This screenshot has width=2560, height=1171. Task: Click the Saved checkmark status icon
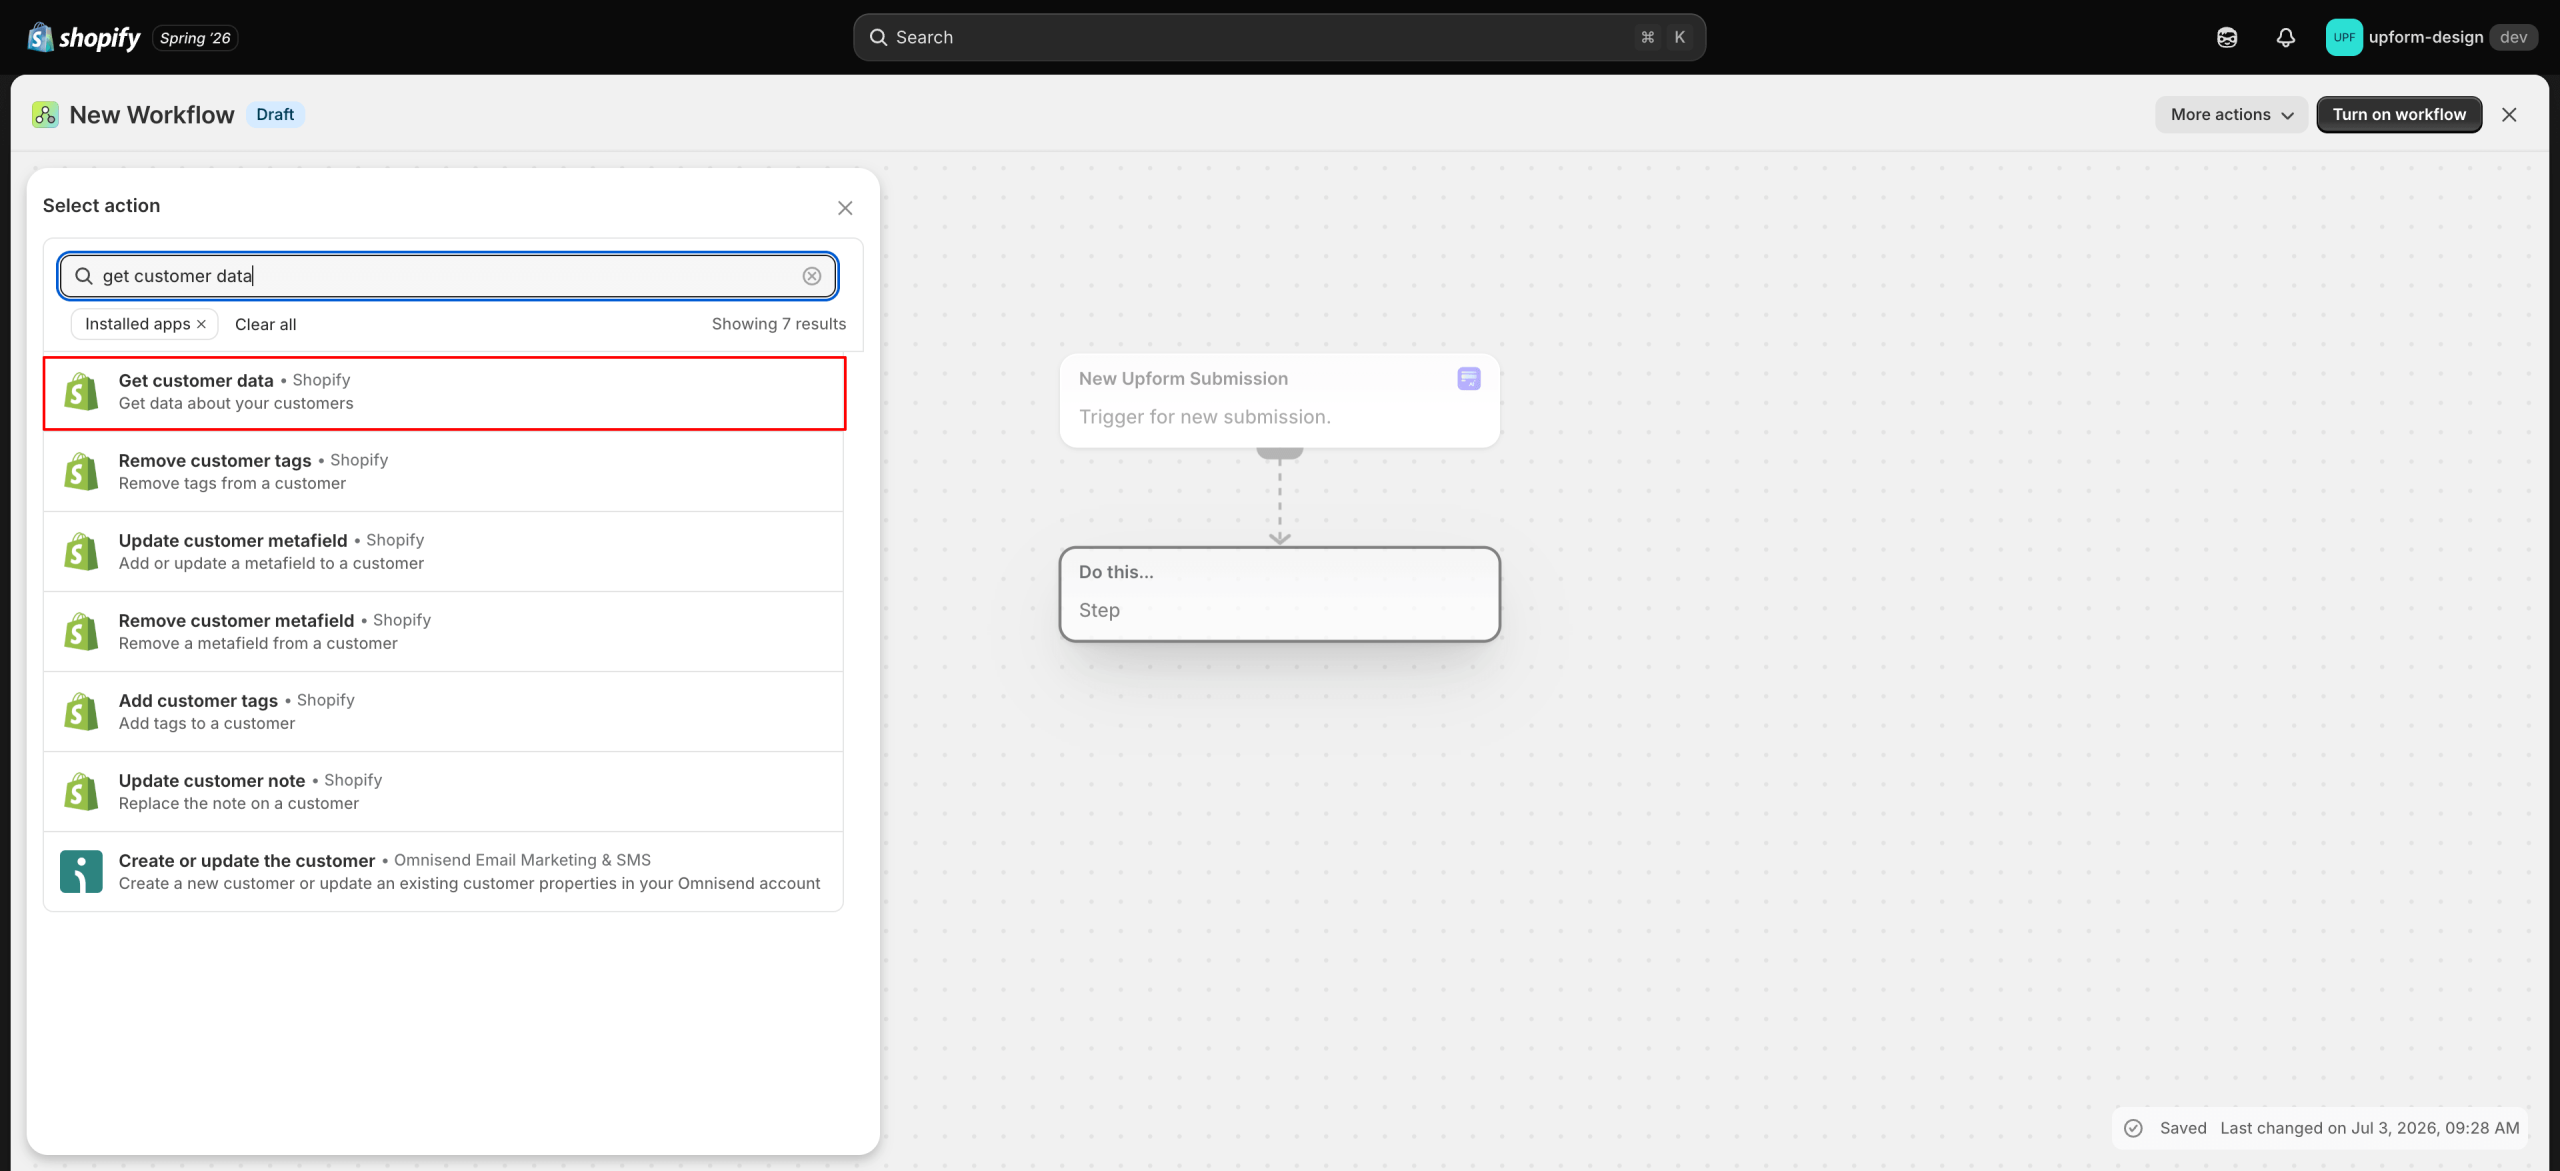coord(2133,1128)
